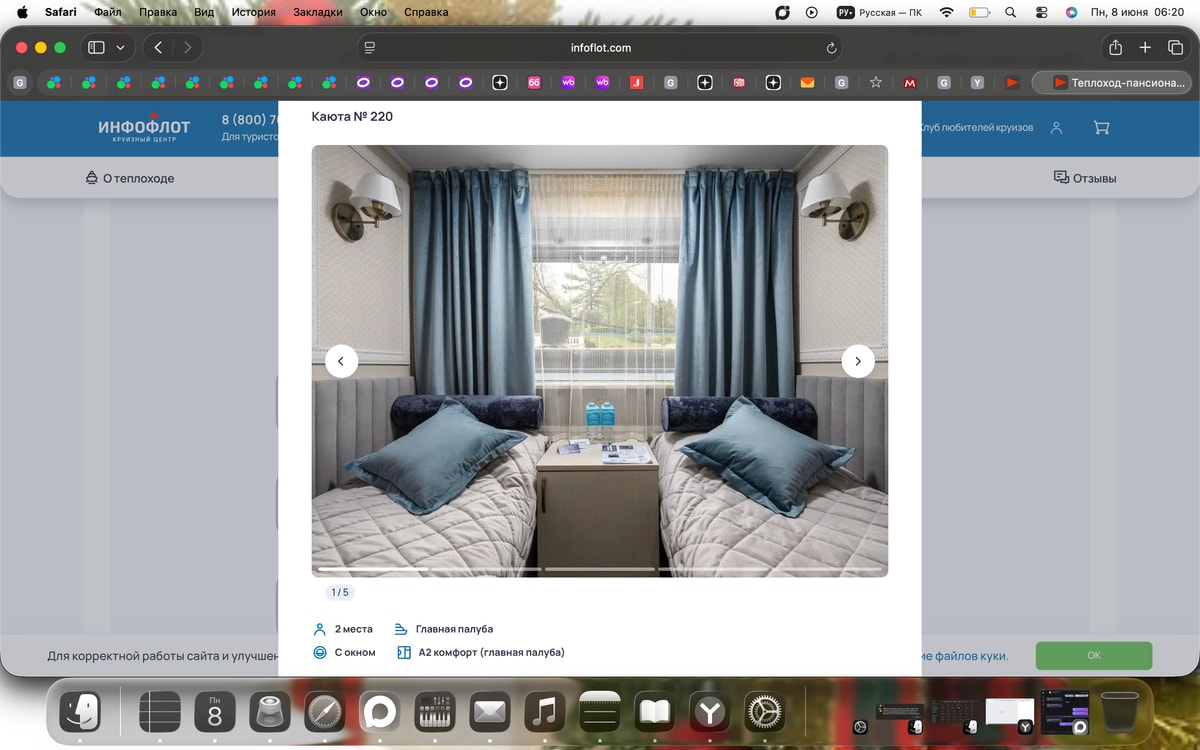The image size is (1200, 750).
Task: Open System Settings gear in Dock
Action: click(765, 713)
